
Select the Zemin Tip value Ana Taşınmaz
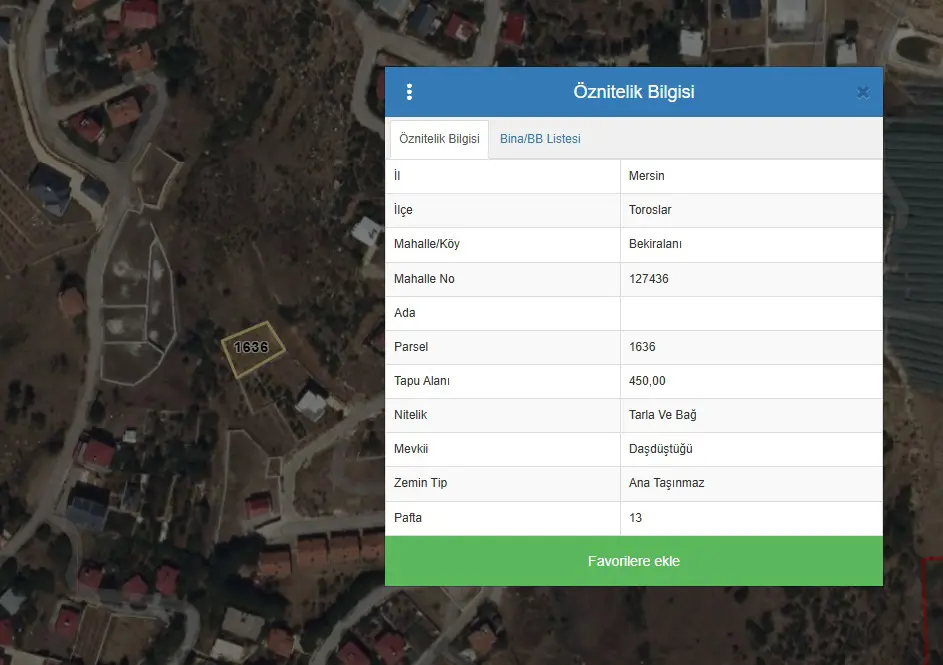[x=666, y=483]
